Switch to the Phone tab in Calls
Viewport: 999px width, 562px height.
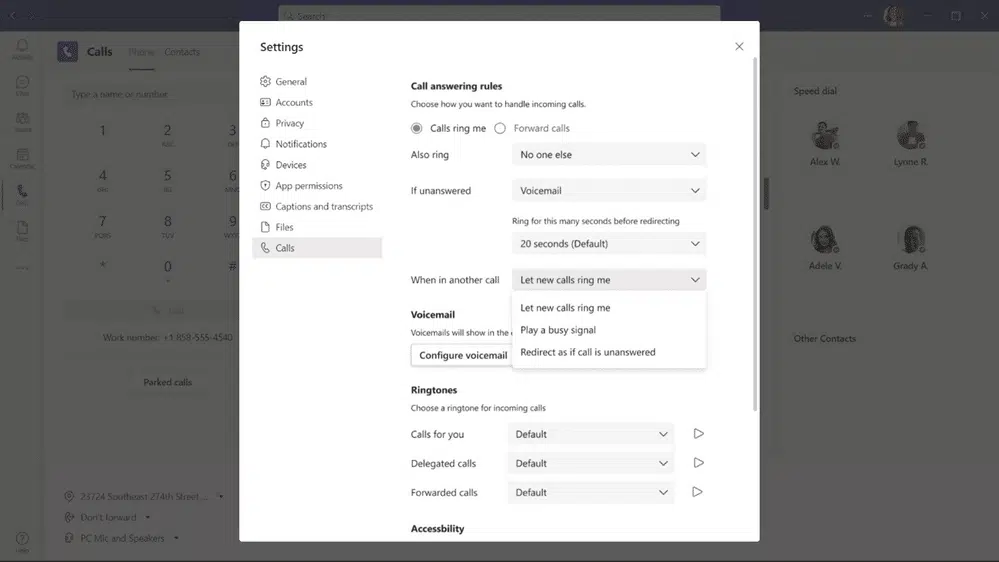tap(141, 52)
